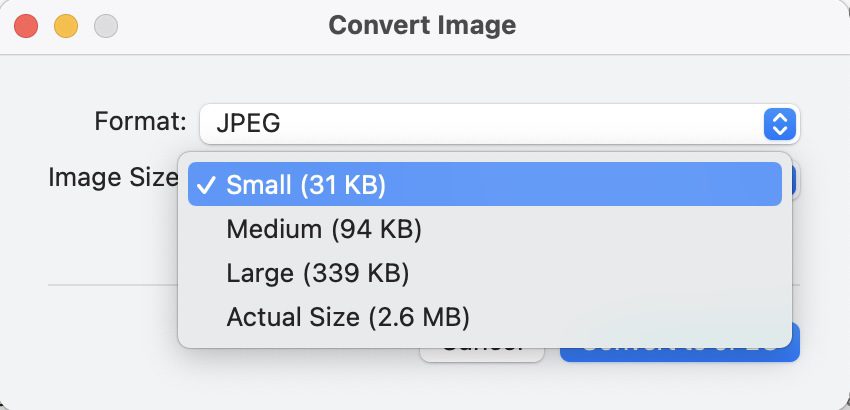Pick the Large (339 KB) option

(x=318, y=274)
